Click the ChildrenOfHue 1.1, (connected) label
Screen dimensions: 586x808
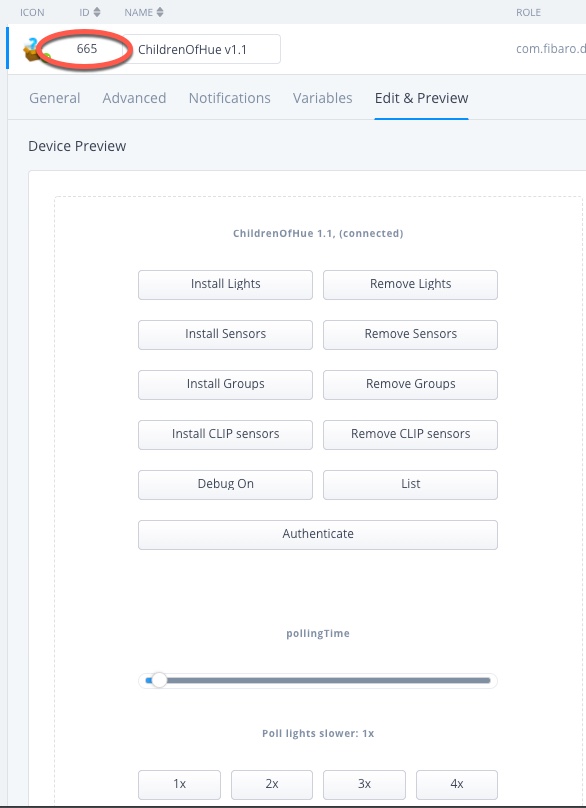318,233
